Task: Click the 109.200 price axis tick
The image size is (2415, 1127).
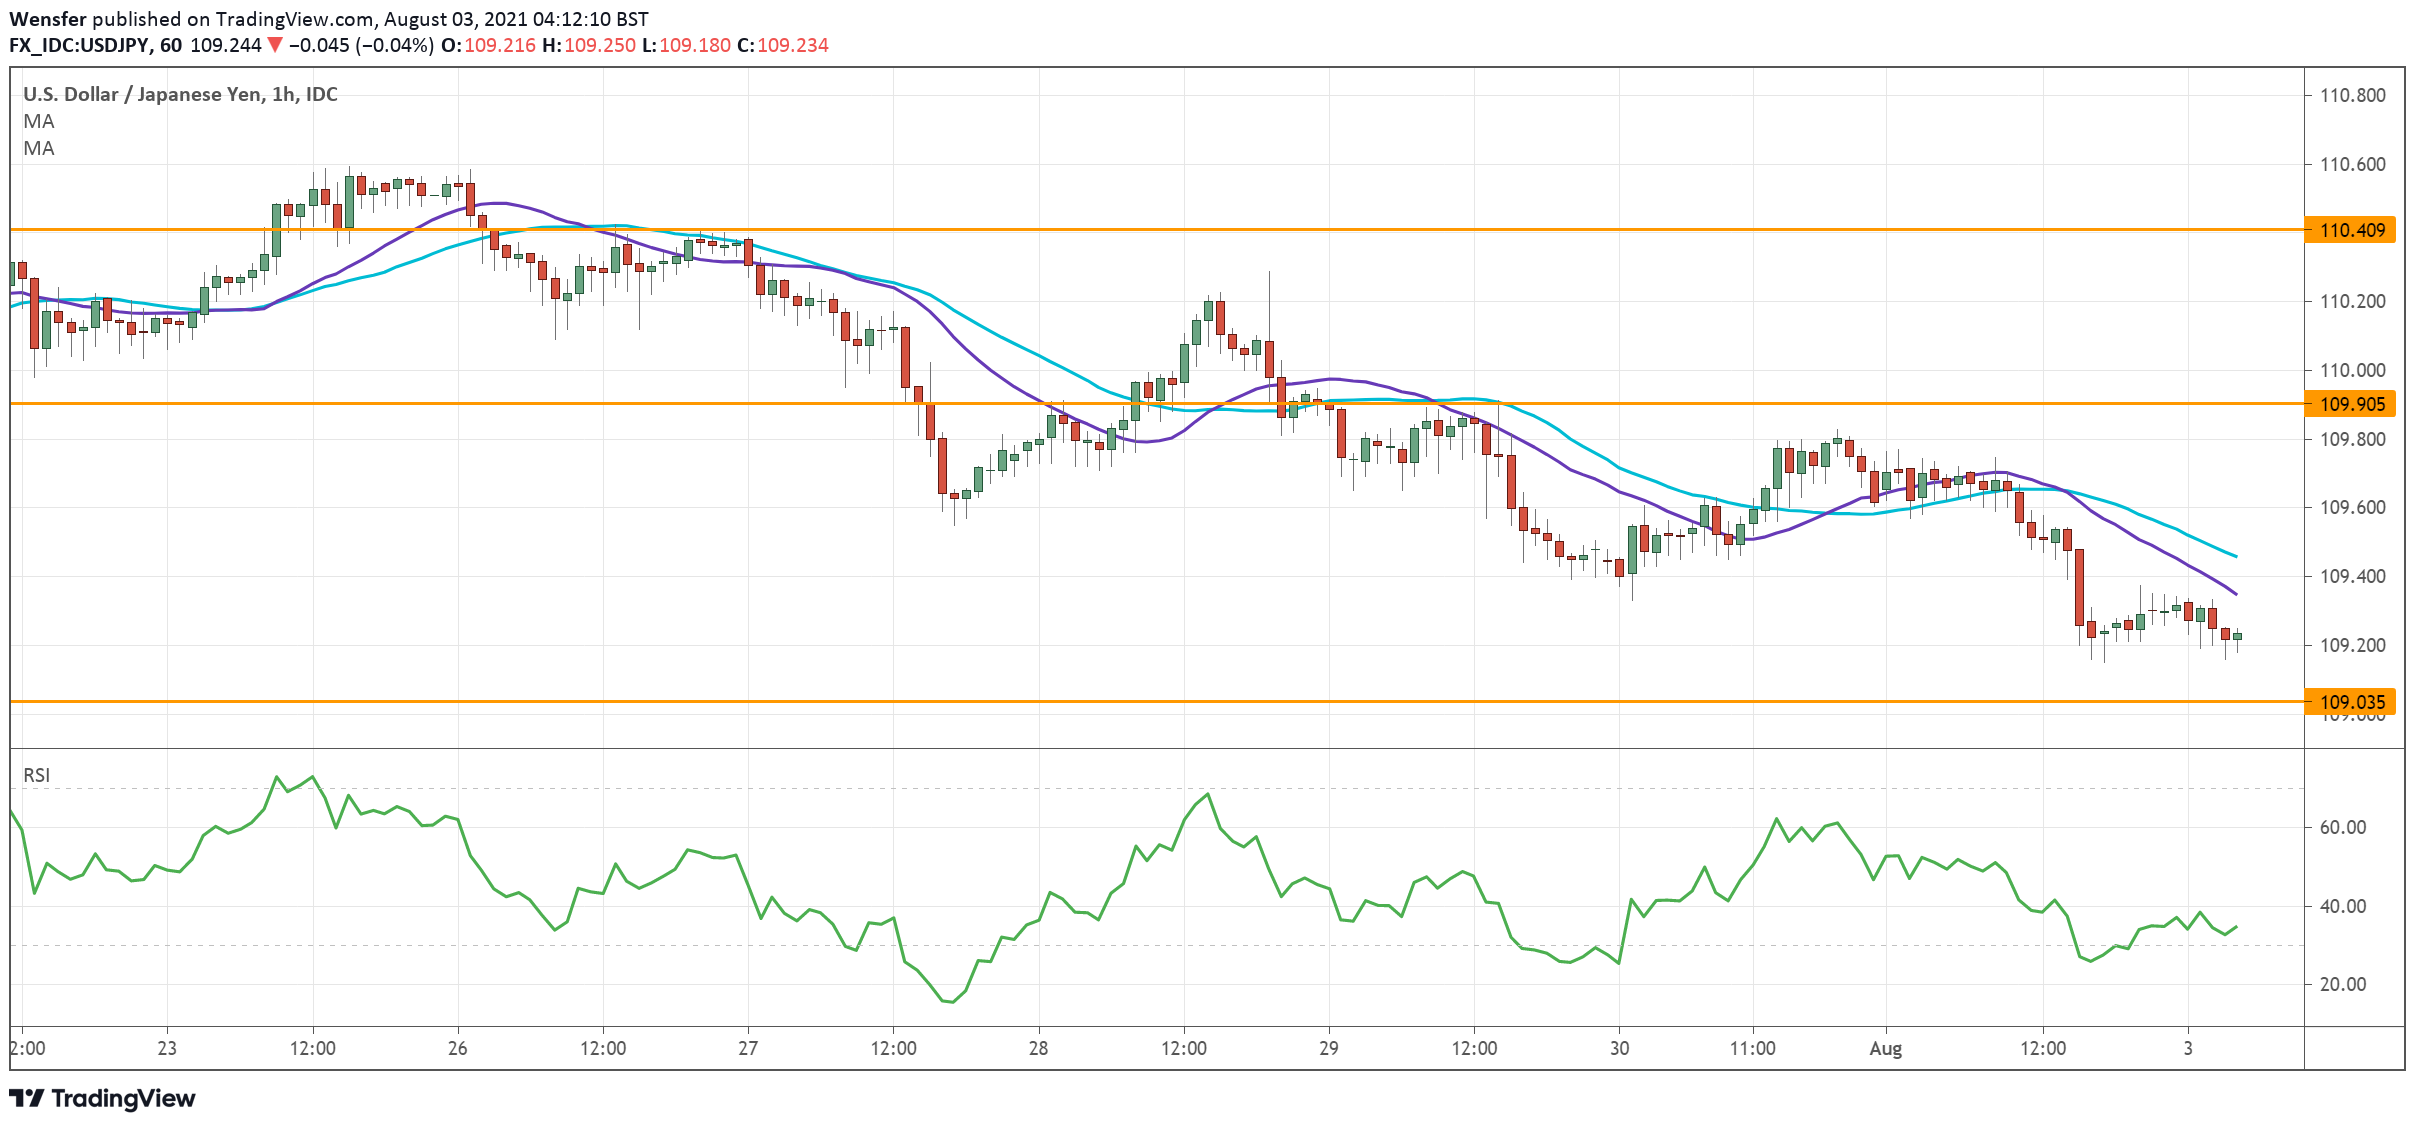Action: 2352,645
